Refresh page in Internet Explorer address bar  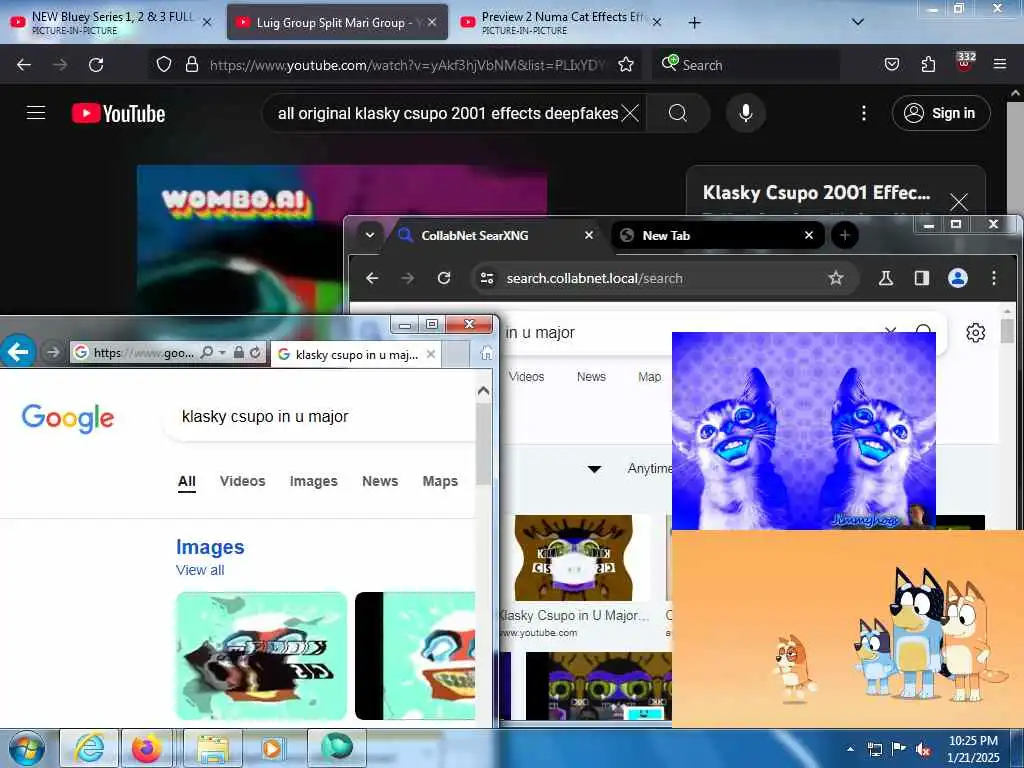(255, 353)
